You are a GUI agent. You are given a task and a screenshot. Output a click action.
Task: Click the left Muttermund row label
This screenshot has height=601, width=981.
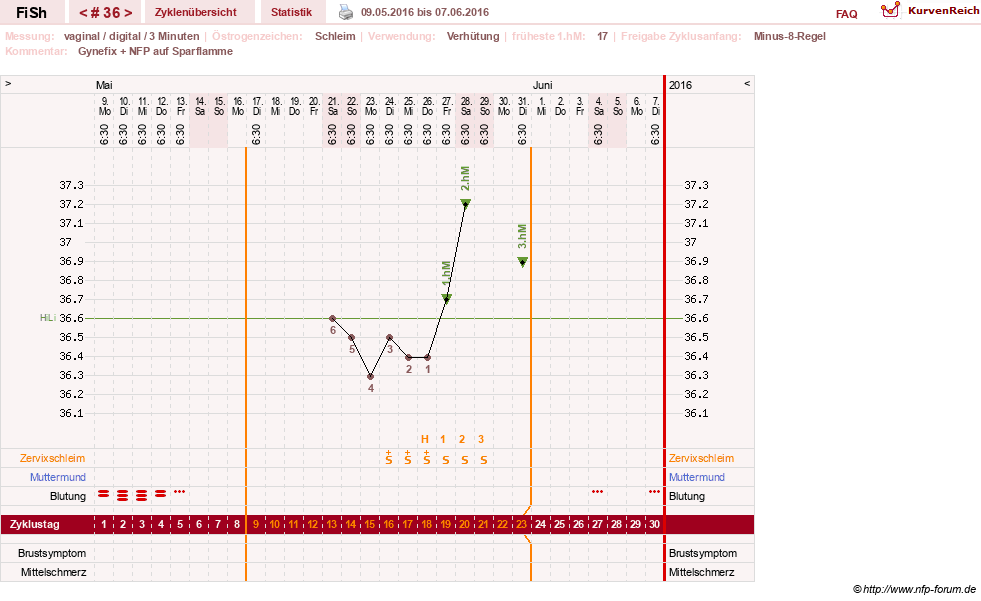[58, 477]
